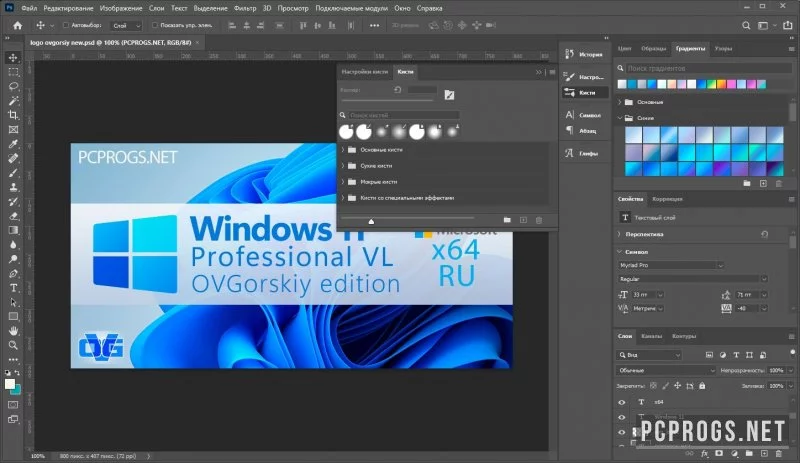This screenshot has width=800, height=463.
Task: Click the Home icon in options bar
Action: [17, 25]
